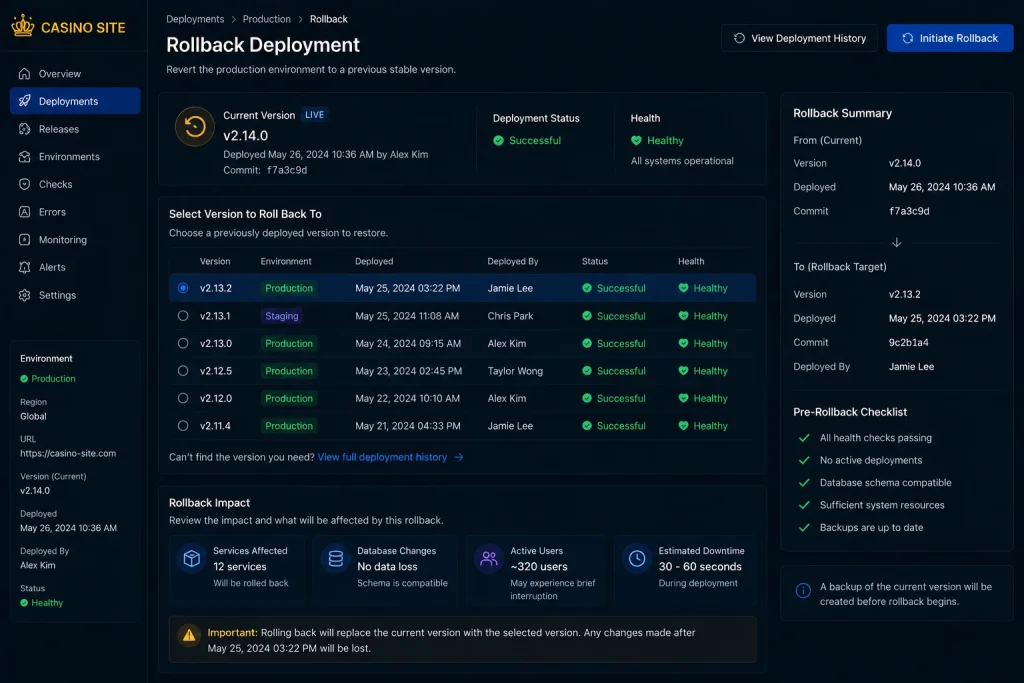
Task: Click the Estimated Downtime clock icon
Action: point(637,559)
